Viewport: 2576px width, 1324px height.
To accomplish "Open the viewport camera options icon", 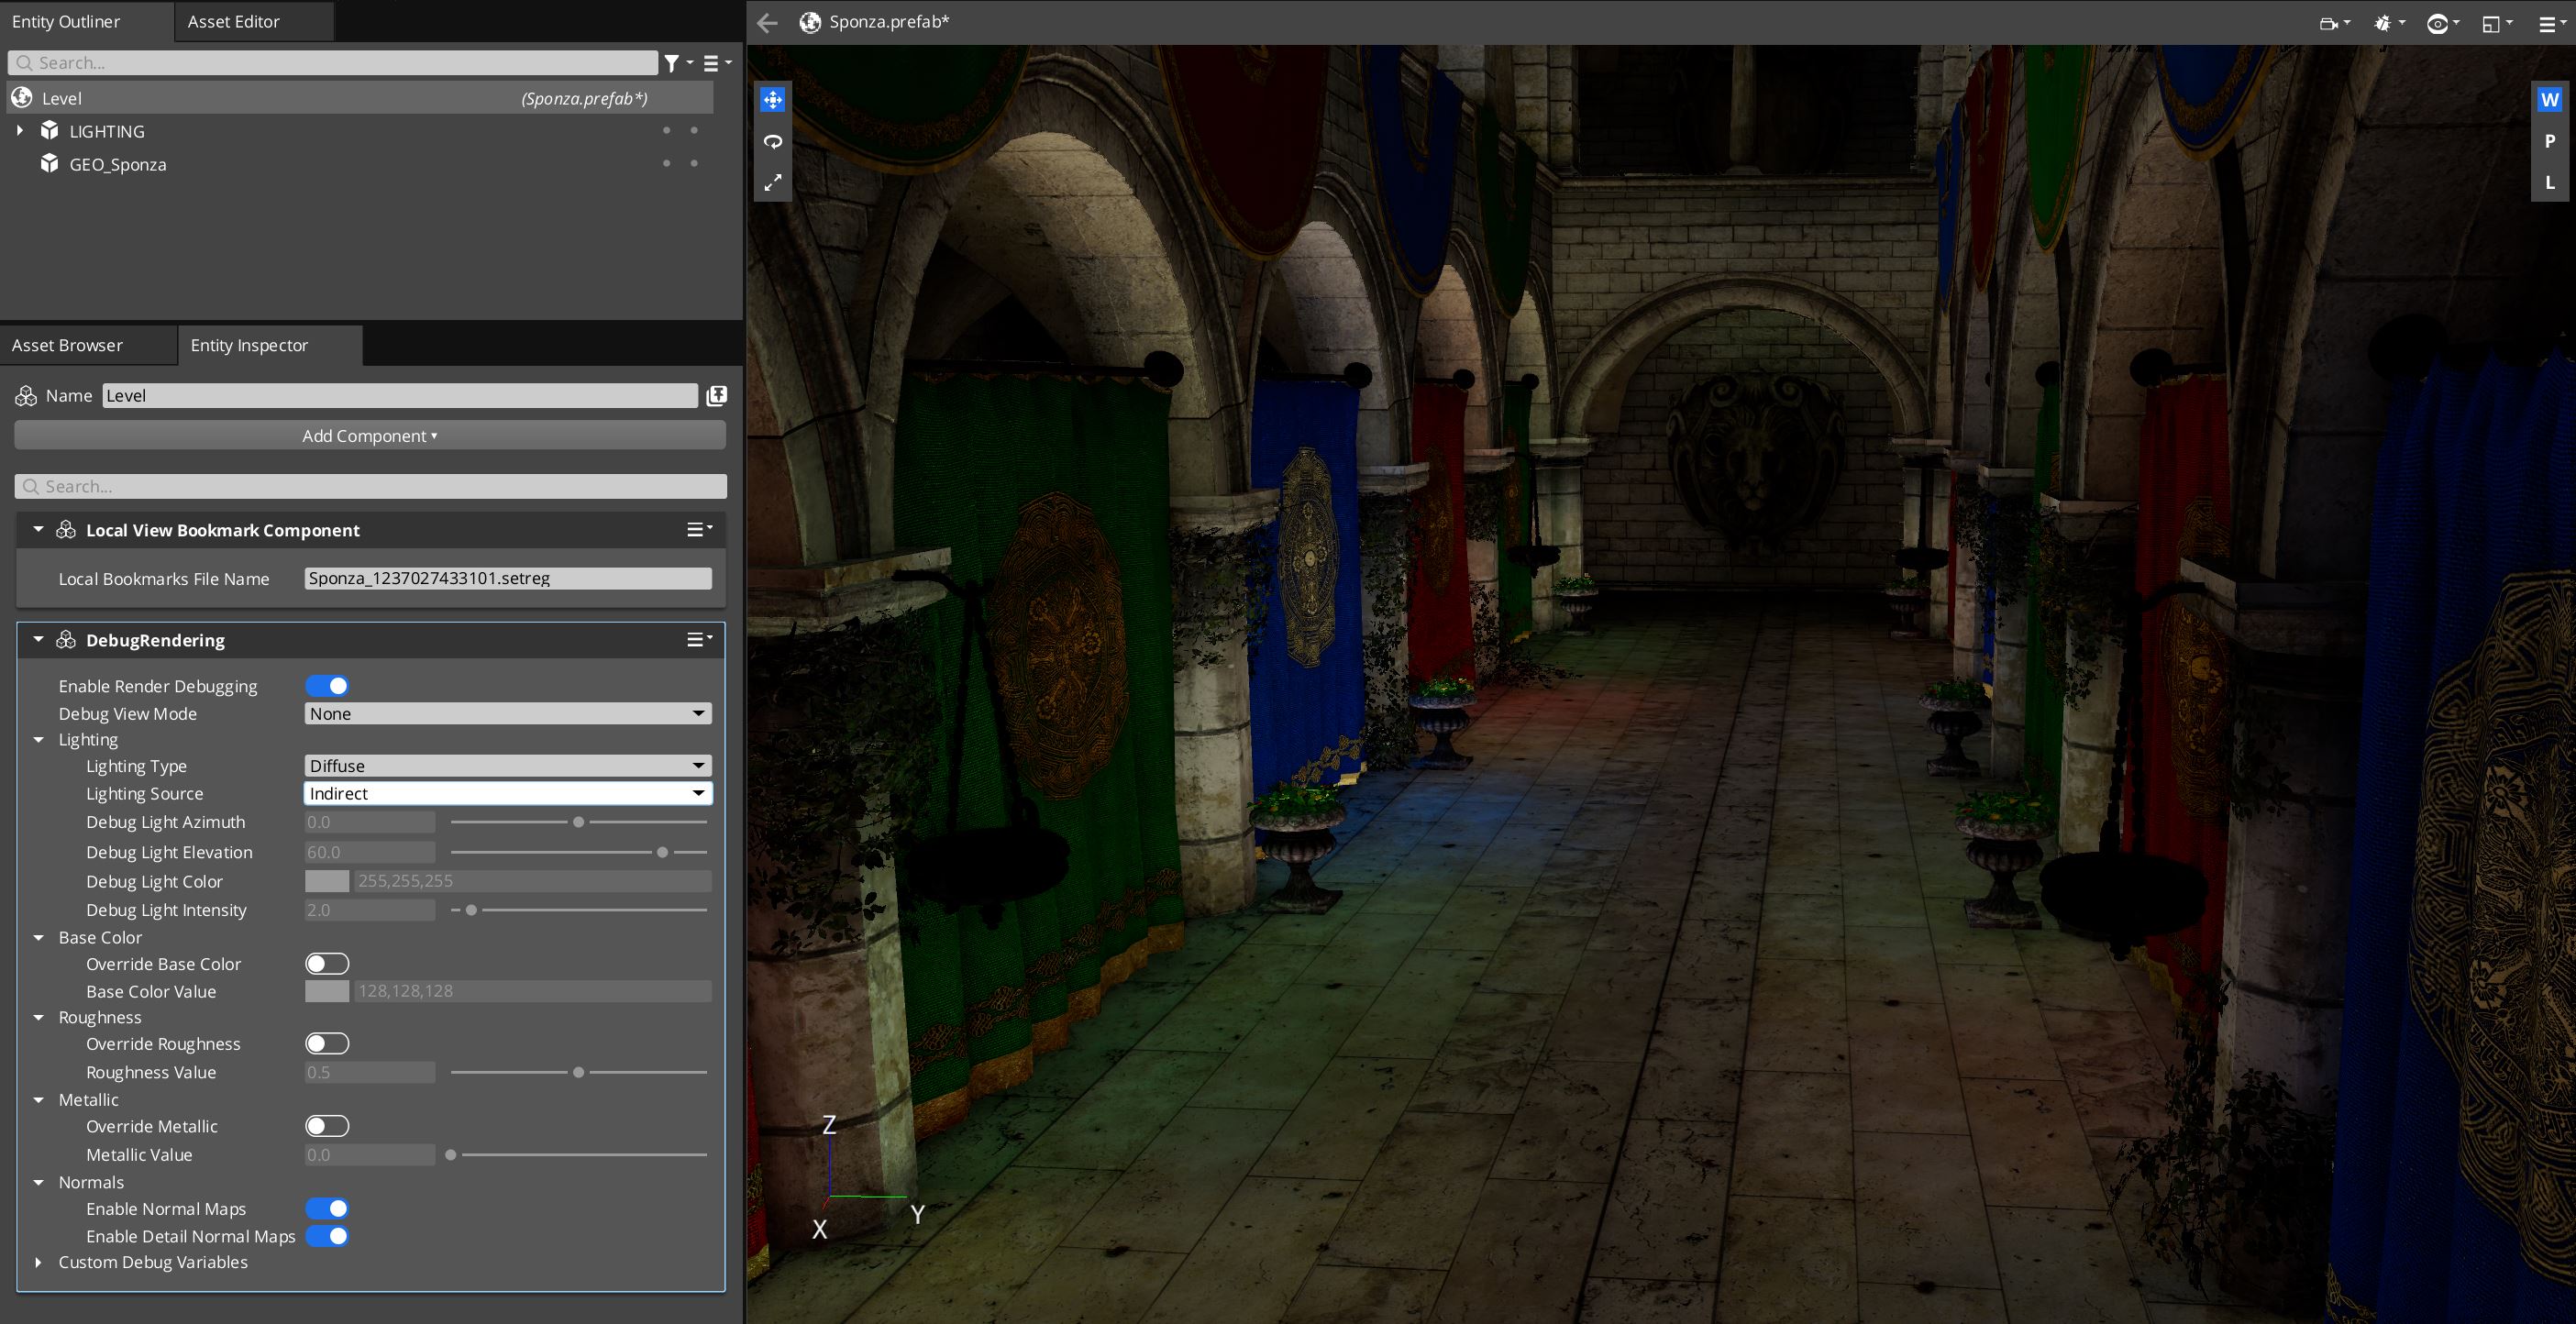I will click(2330, 23).
